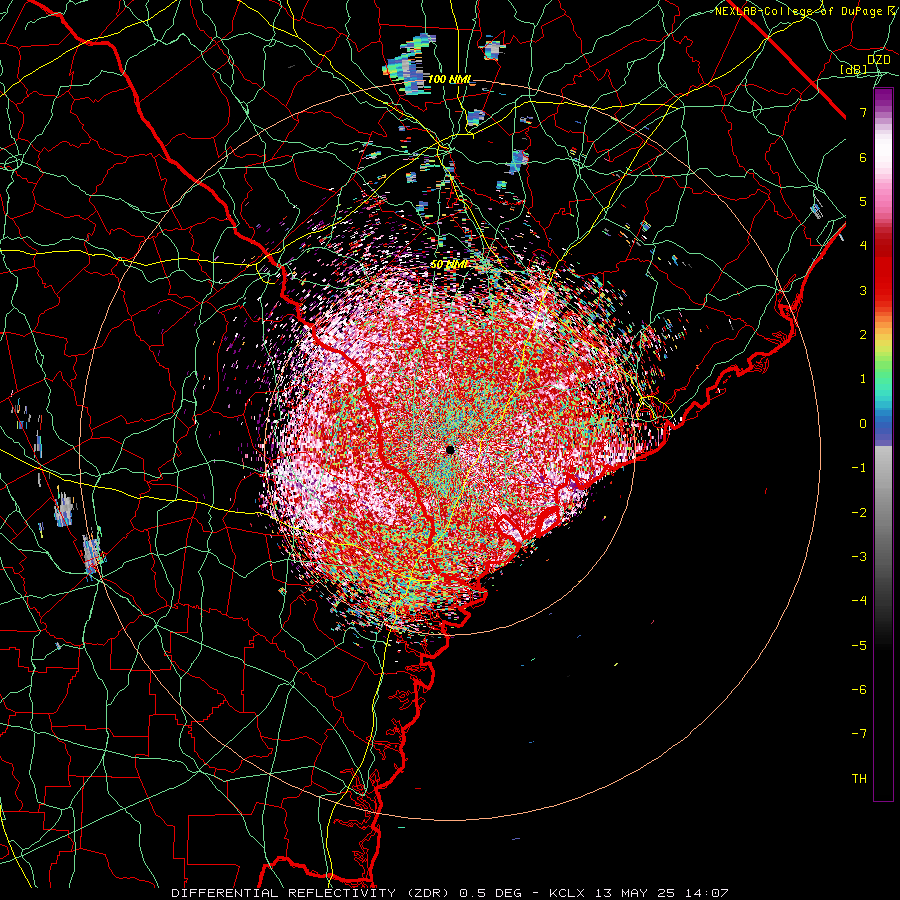Click the DIFFERENTIAL REFLECTIVITY (ZDR) caption text
The image size is (900, 900).
(x=311, y=893)
